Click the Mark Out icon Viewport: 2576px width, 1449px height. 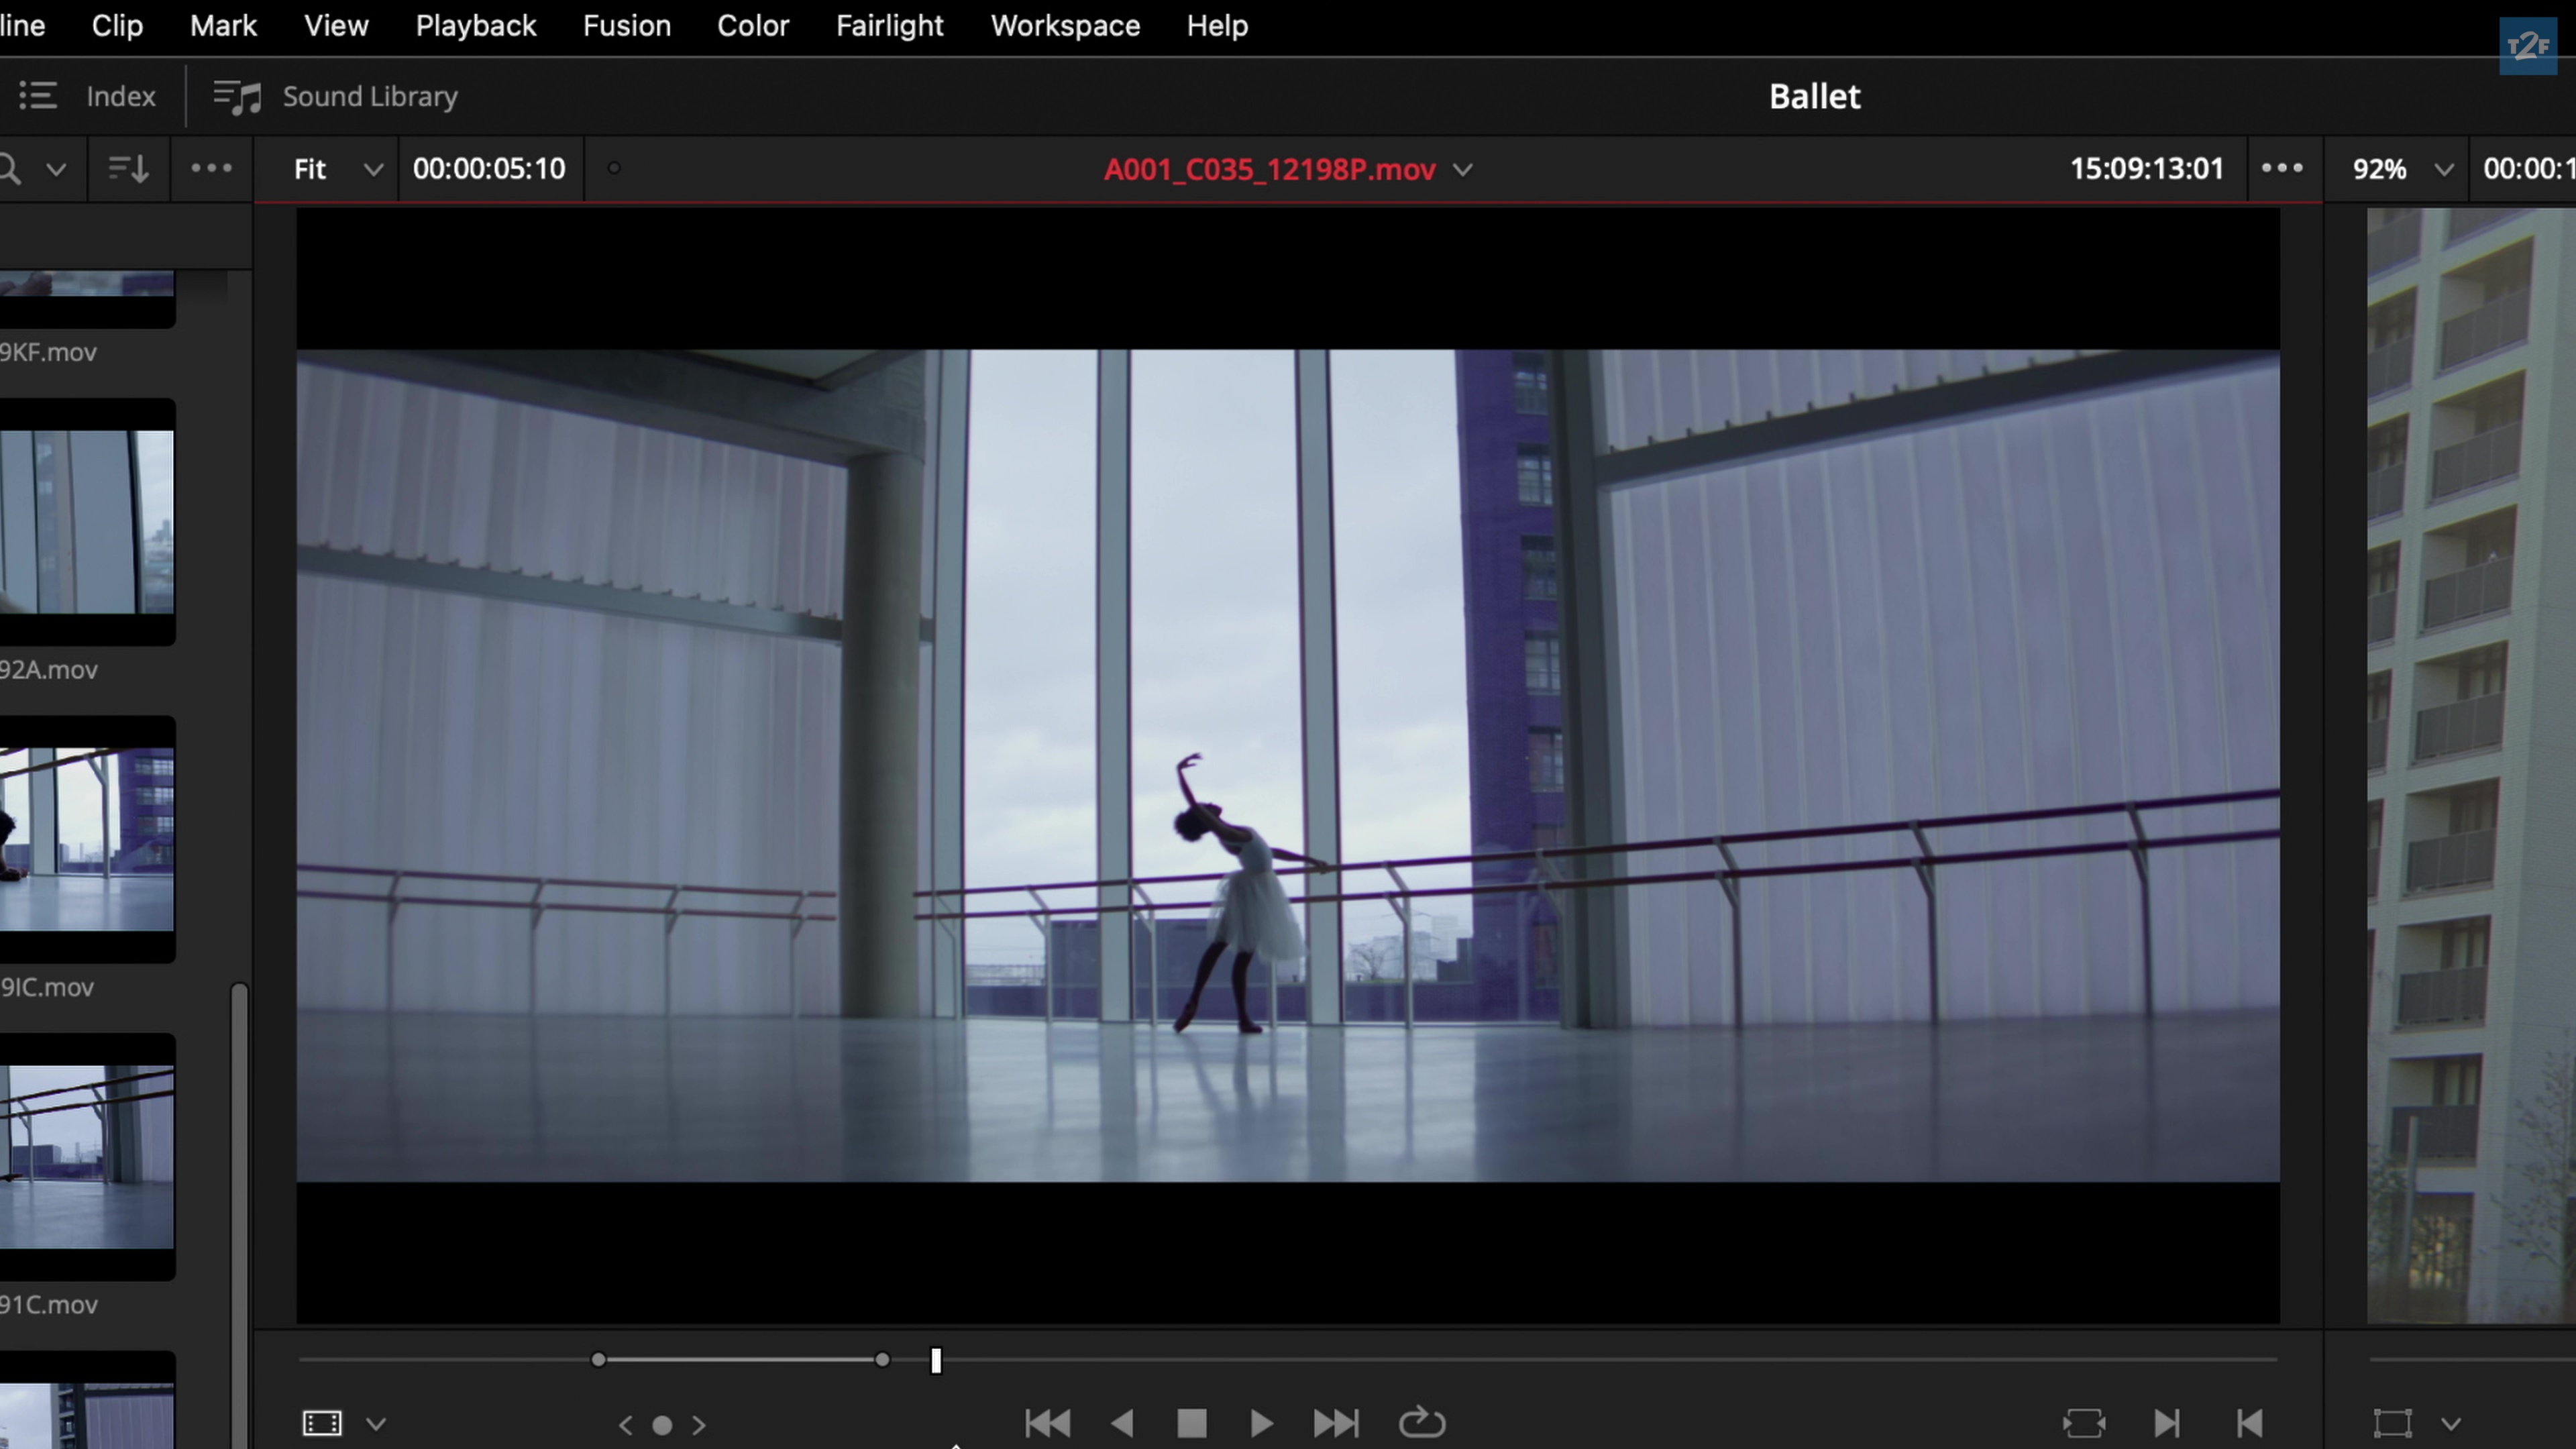(2249, 1423)
